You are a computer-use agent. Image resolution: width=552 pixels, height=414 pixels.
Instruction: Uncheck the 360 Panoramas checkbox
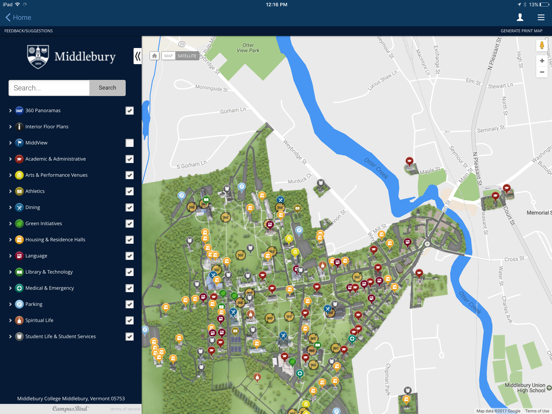[x=130, y=111]
